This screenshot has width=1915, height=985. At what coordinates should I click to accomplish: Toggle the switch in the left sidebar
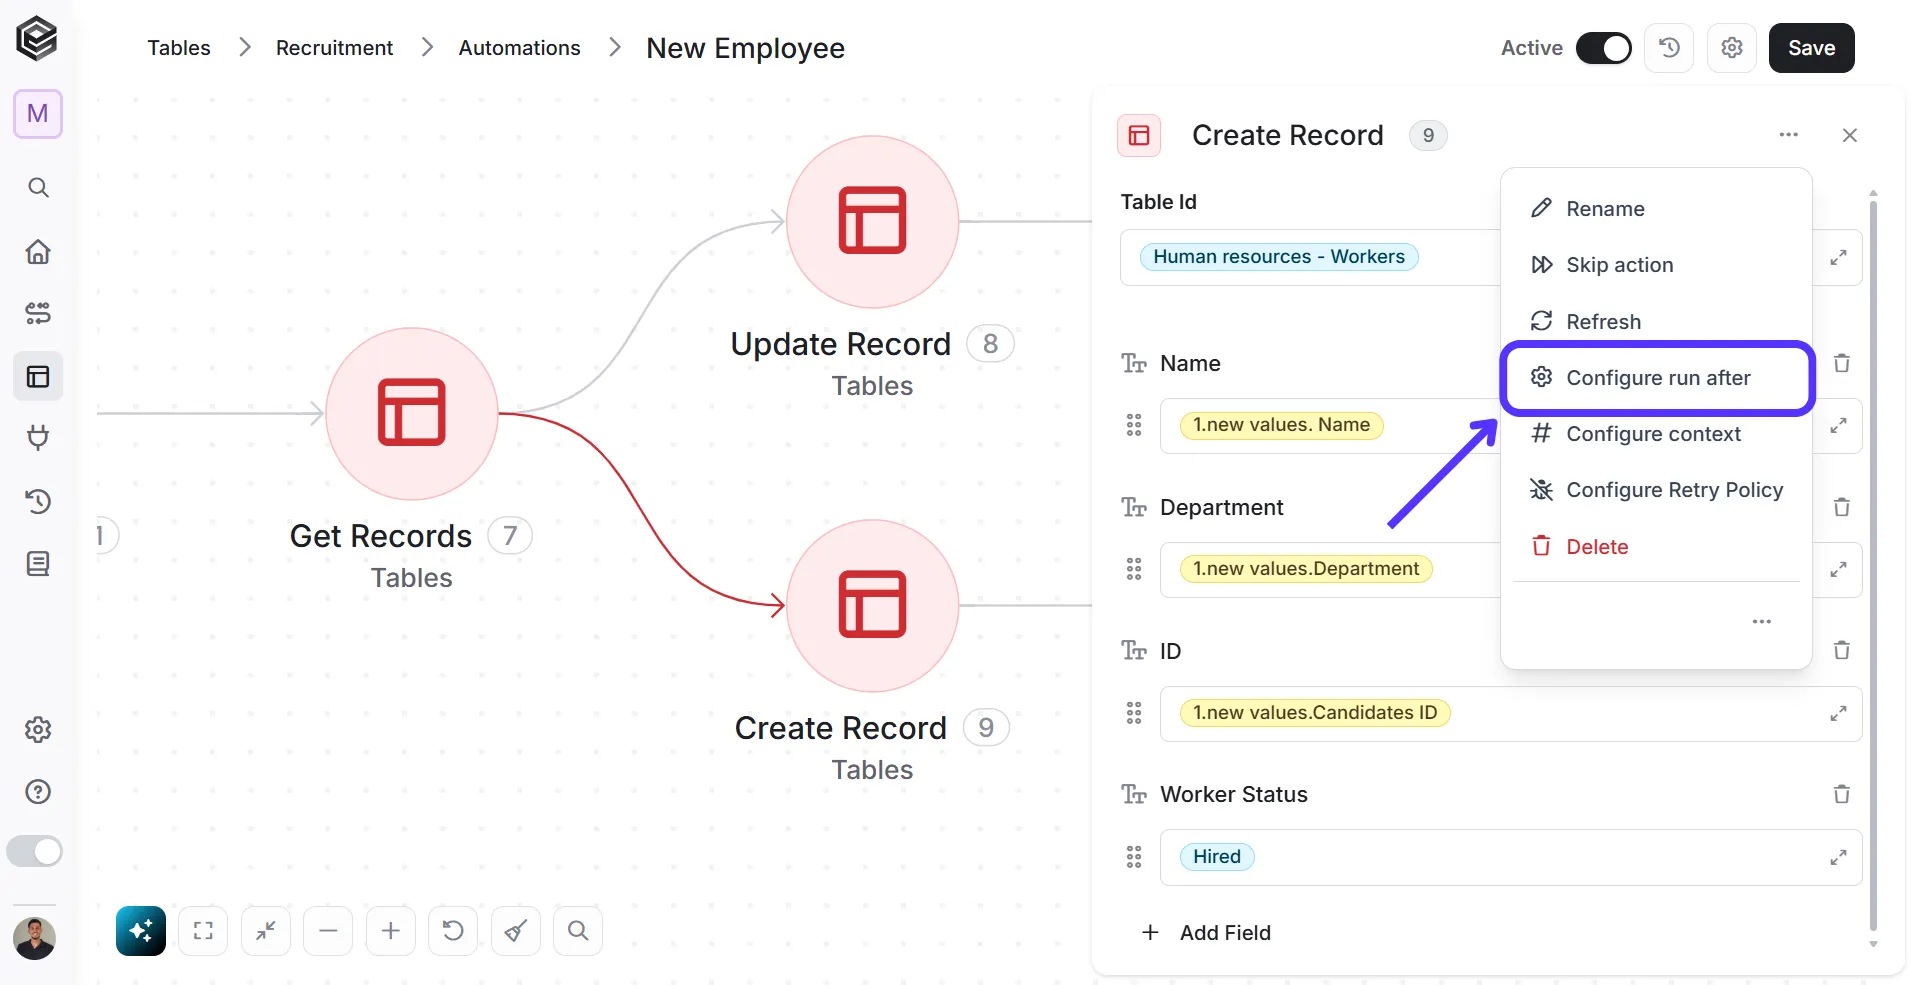(x=35, y=851)
